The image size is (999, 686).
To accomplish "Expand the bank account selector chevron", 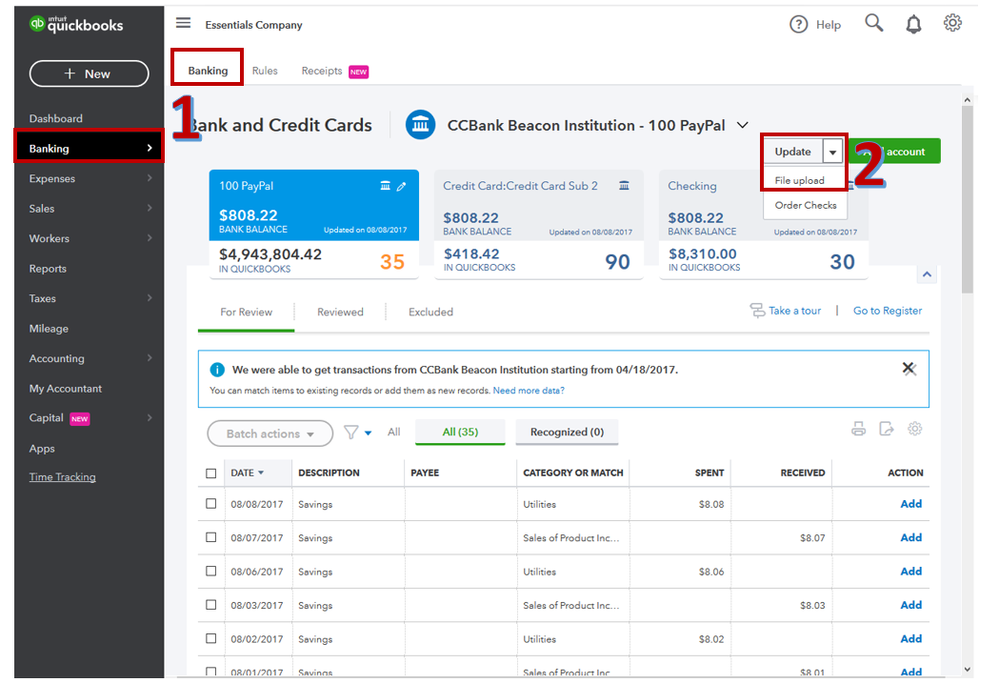I will coord(742,125).
